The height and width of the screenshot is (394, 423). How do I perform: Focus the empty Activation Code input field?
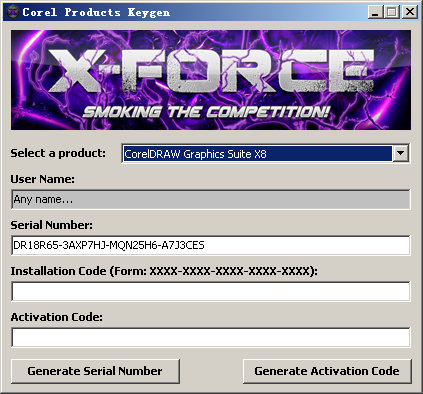click(x=211, y=337)
